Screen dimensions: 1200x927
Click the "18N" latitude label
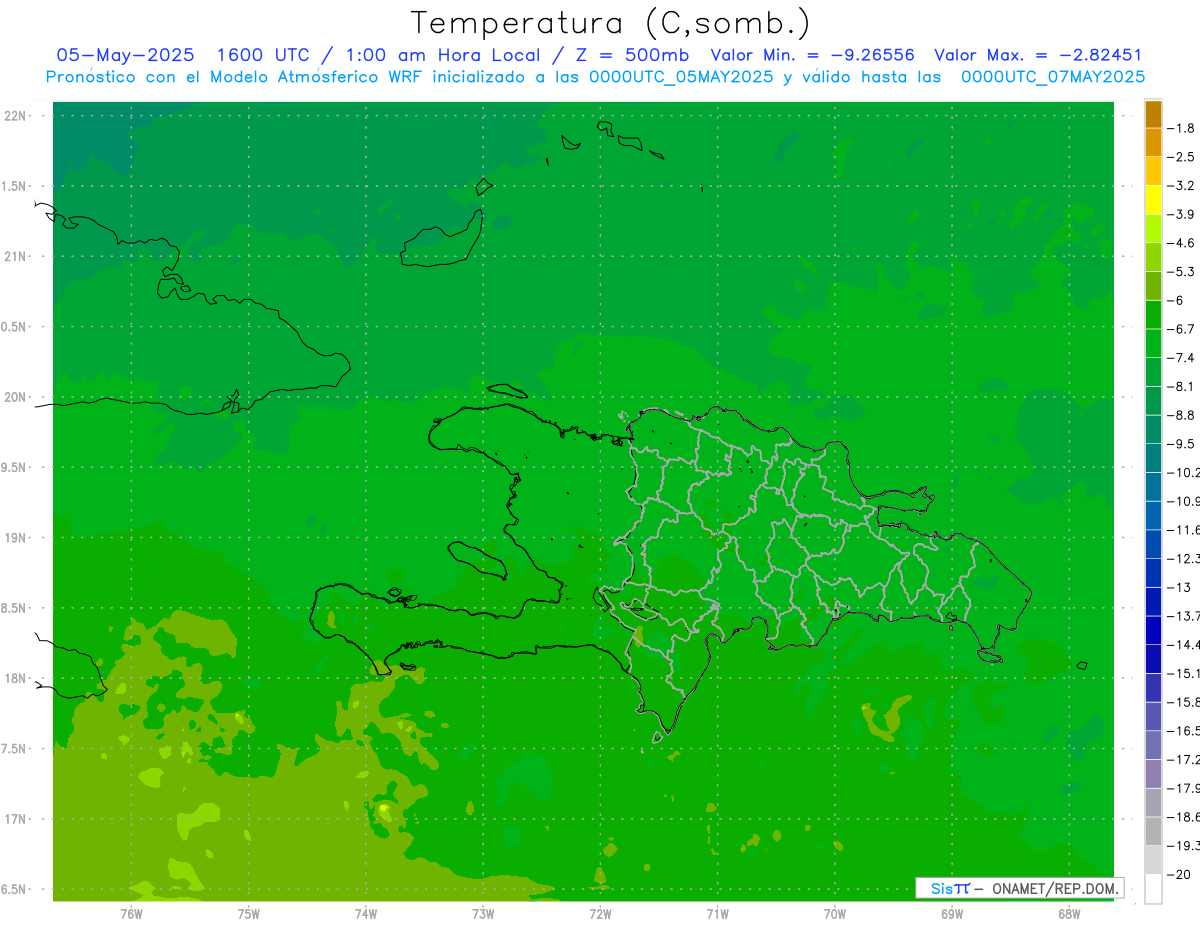tap(15, 679)
